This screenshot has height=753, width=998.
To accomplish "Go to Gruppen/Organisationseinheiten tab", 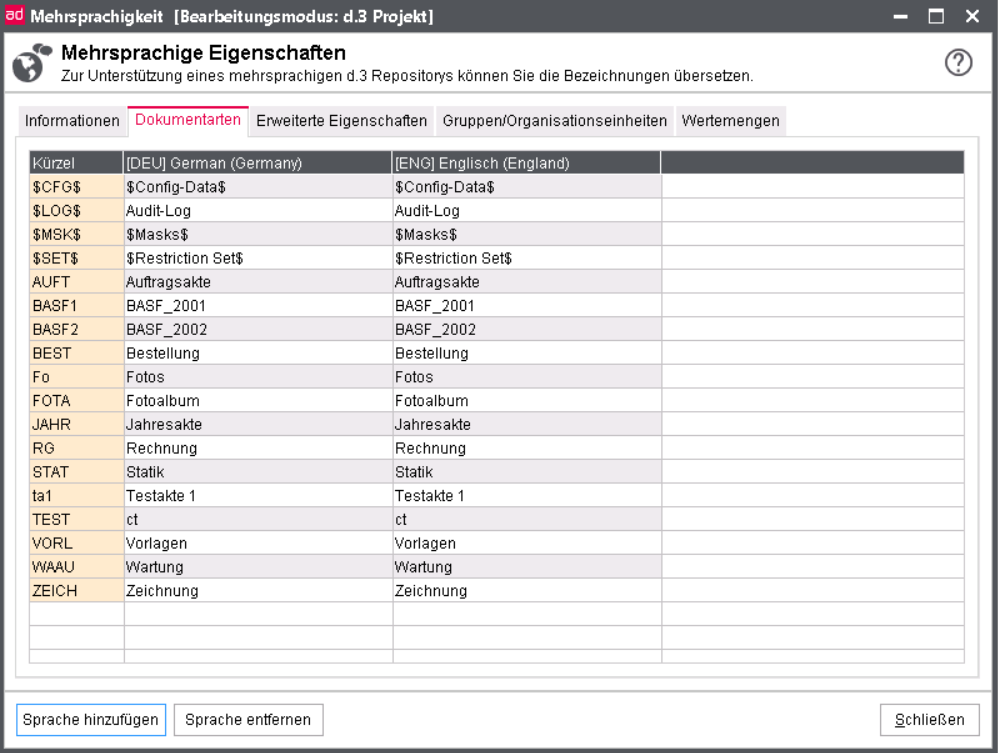I will [554, 121].
